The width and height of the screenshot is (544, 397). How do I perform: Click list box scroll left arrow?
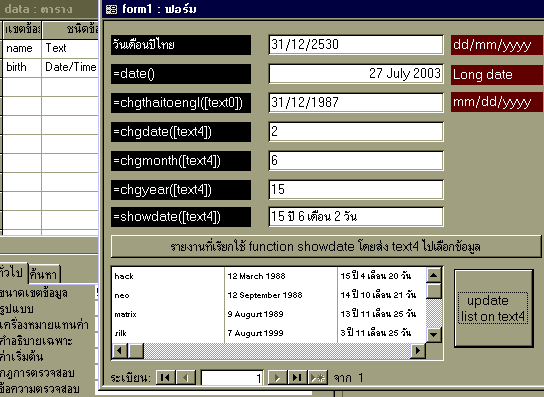pos(120,350)
